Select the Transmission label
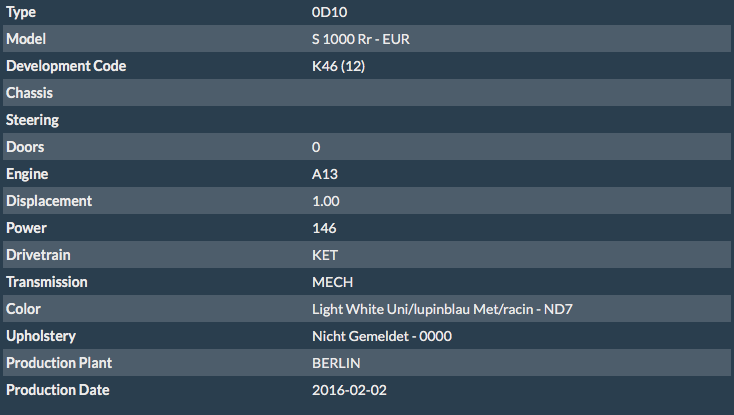 coord(47,282)
